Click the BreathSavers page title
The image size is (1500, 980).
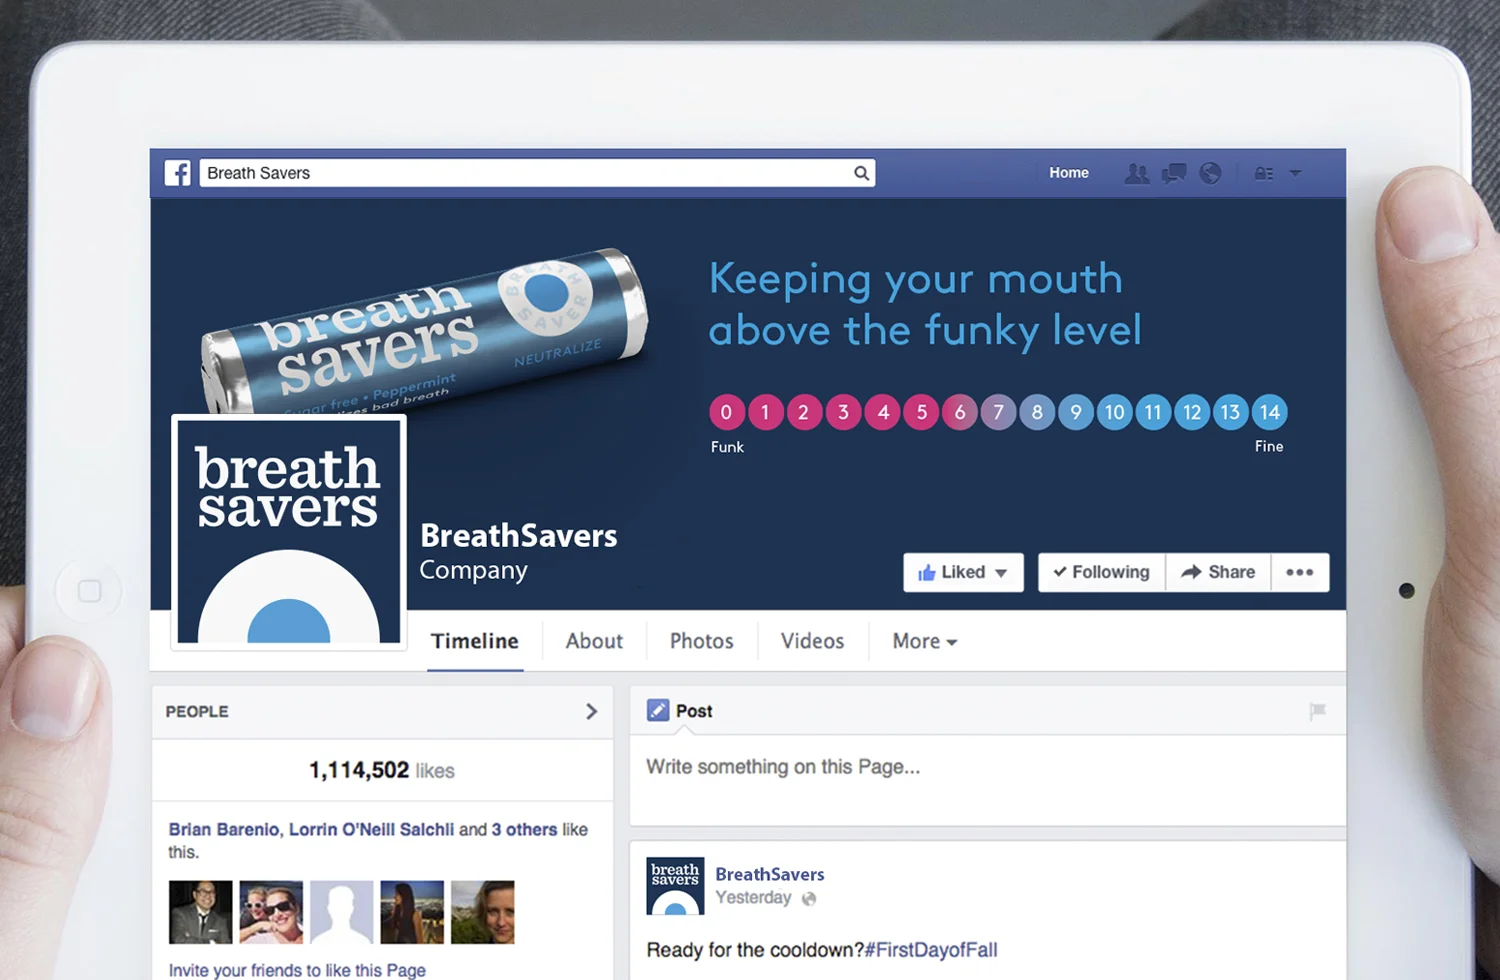pos(519,536)
